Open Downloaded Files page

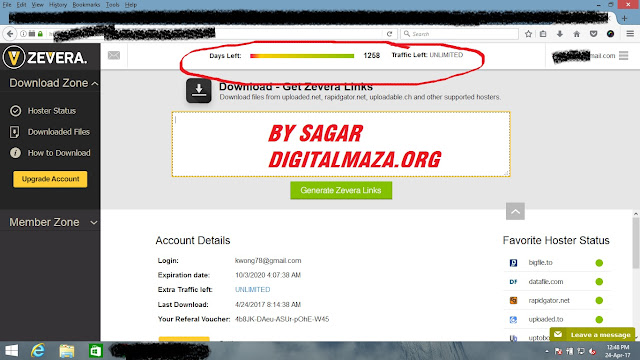50,132
